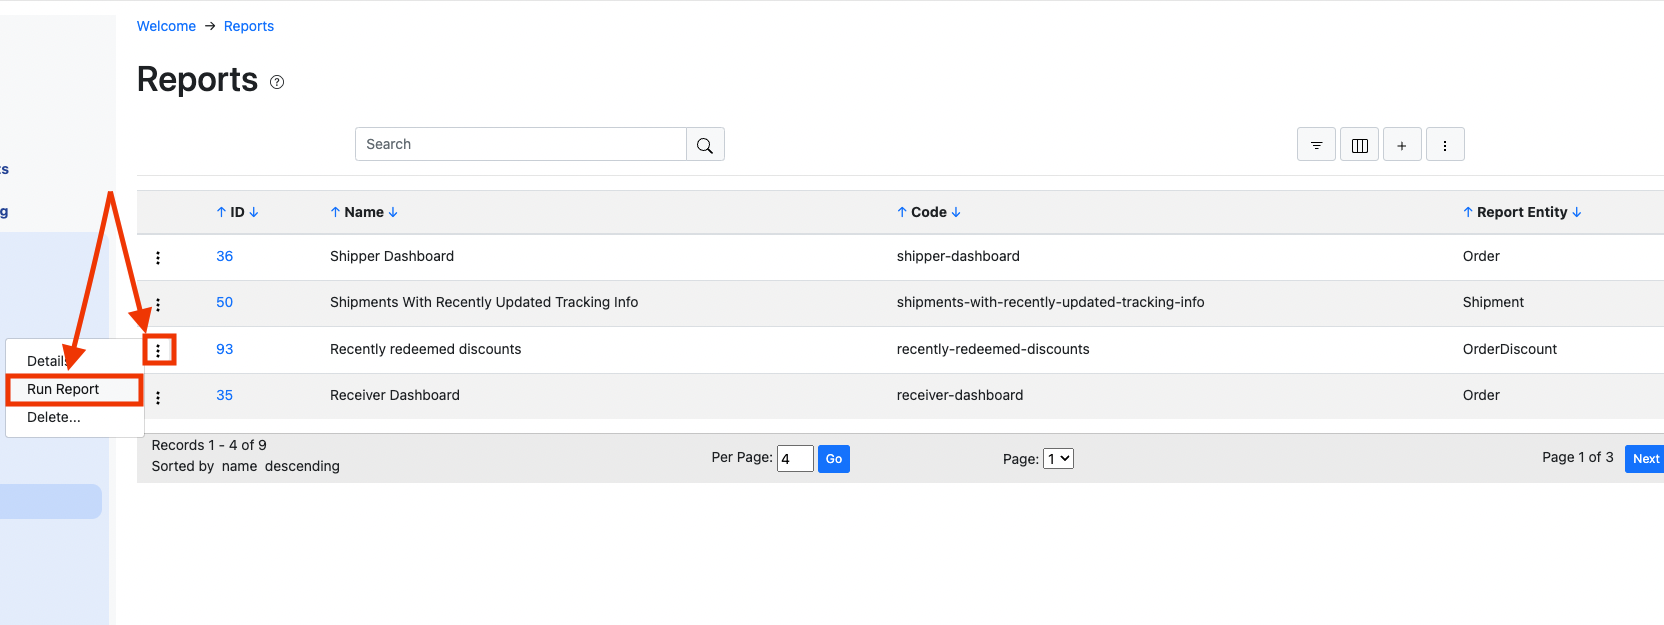Click the 'receiver-dashboard' code cell
Image resolution: width=1664 pixels, height=625 pixels.
point(960,395)
